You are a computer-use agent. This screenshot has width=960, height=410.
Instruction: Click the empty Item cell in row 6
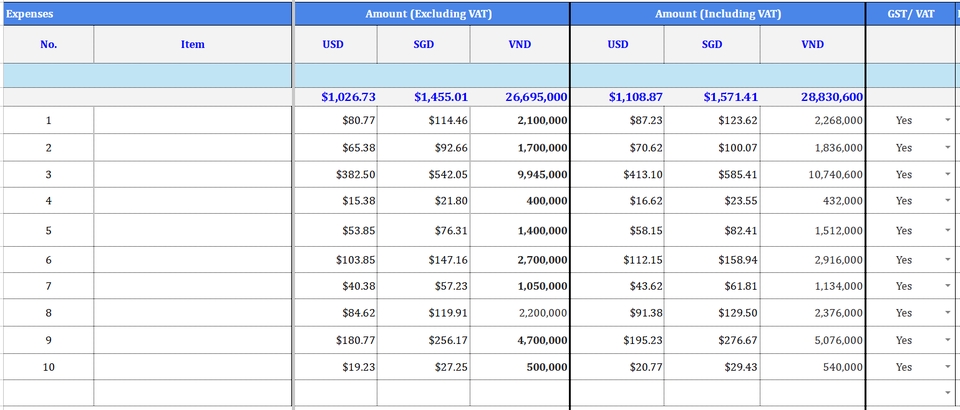193,260
